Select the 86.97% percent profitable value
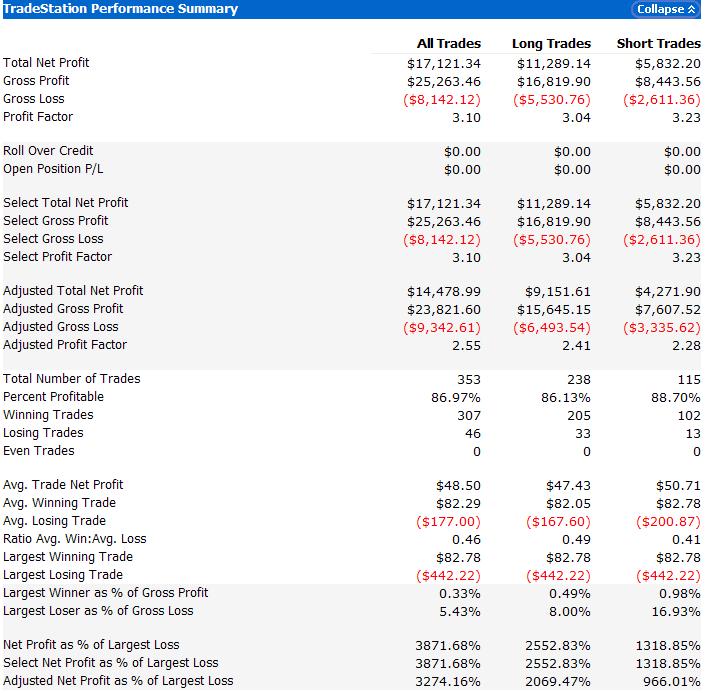This screenshot has height=693, width=717. point(456,398)
